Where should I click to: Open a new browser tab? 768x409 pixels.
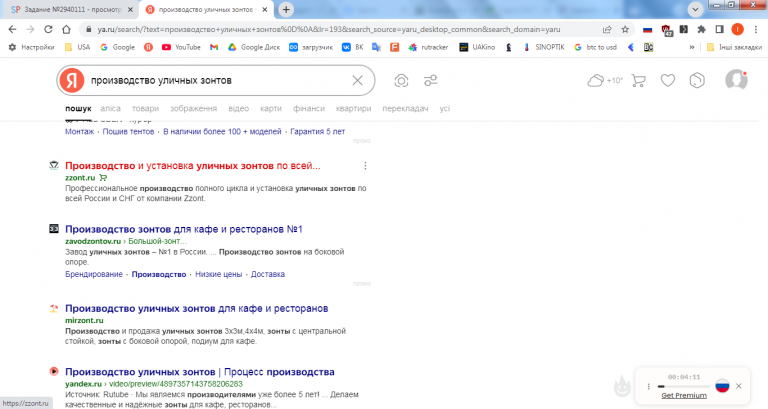[x=286, y=9]
